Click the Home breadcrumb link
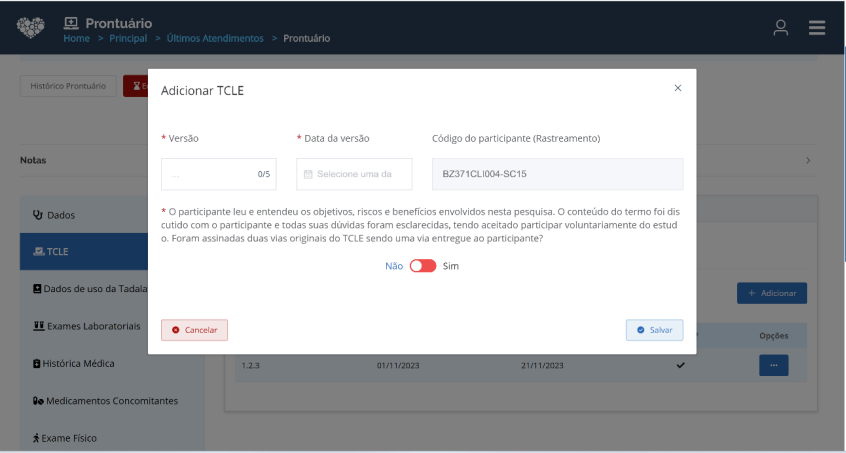This screenshot has height=453, width=846. click(76, 38)
